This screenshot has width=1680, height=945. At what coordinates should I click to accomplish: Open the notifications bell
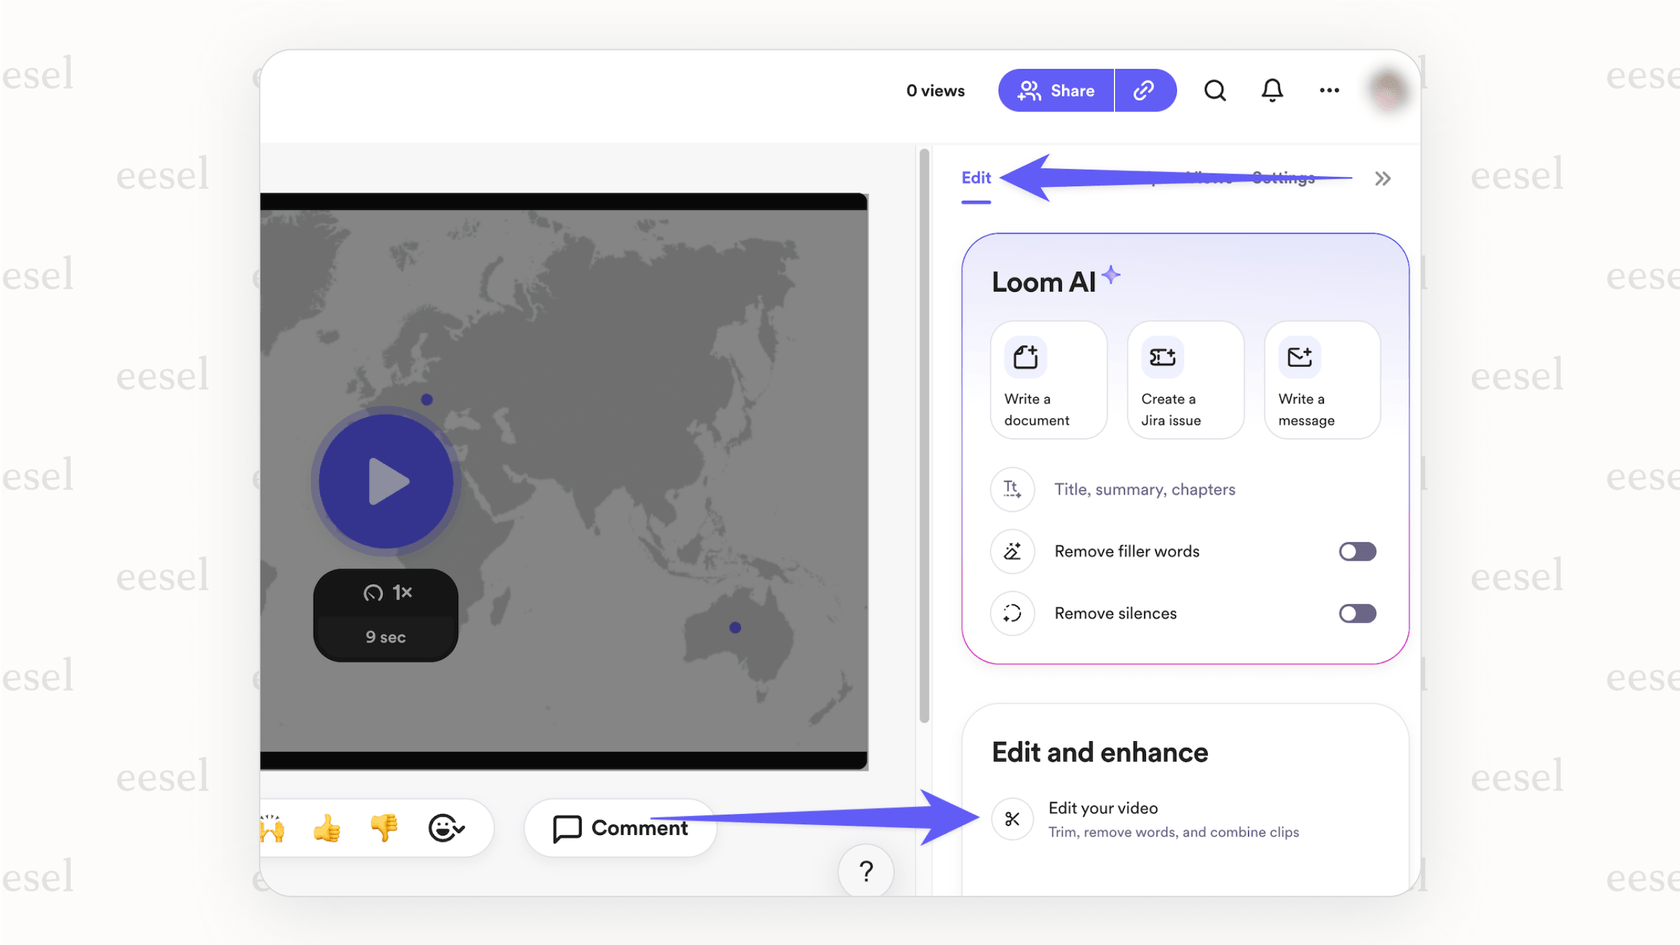click(1272, 90)
